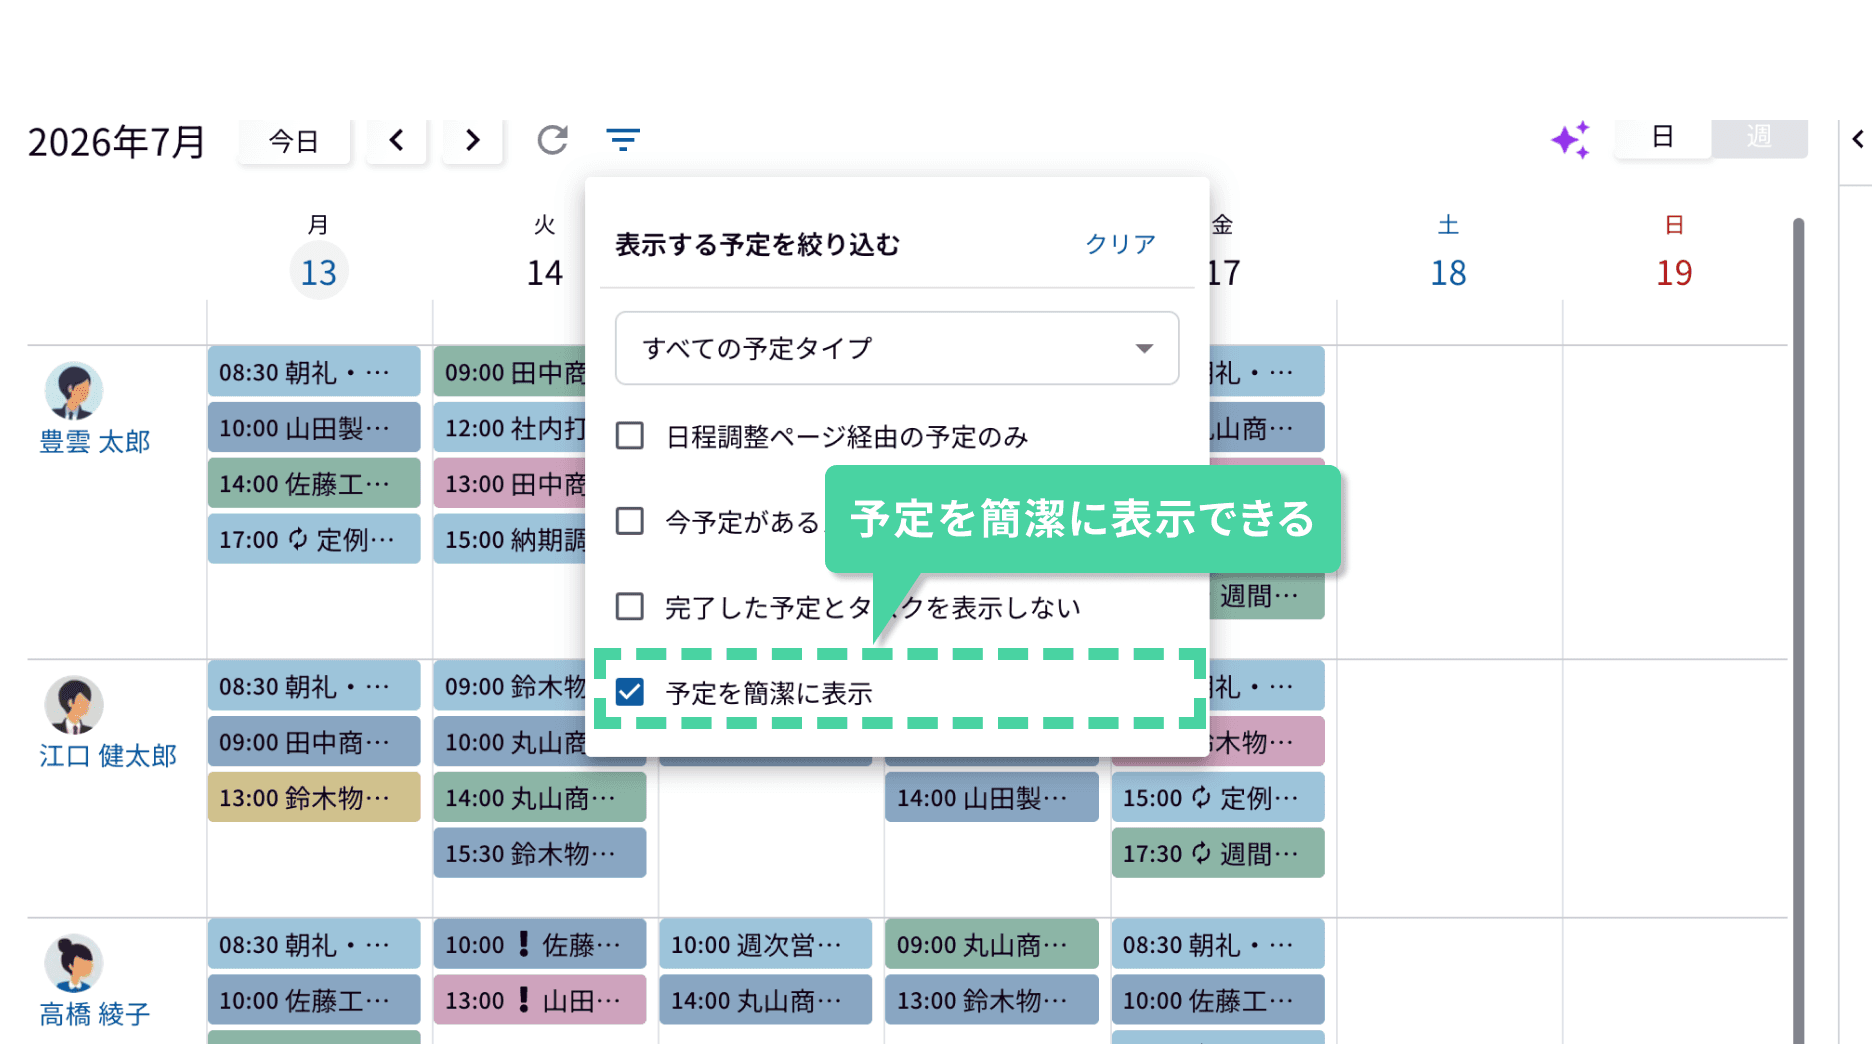Click the 2026年7月 month title
The height and width of the screenshot is (1044, 1872).
point(116,142)
